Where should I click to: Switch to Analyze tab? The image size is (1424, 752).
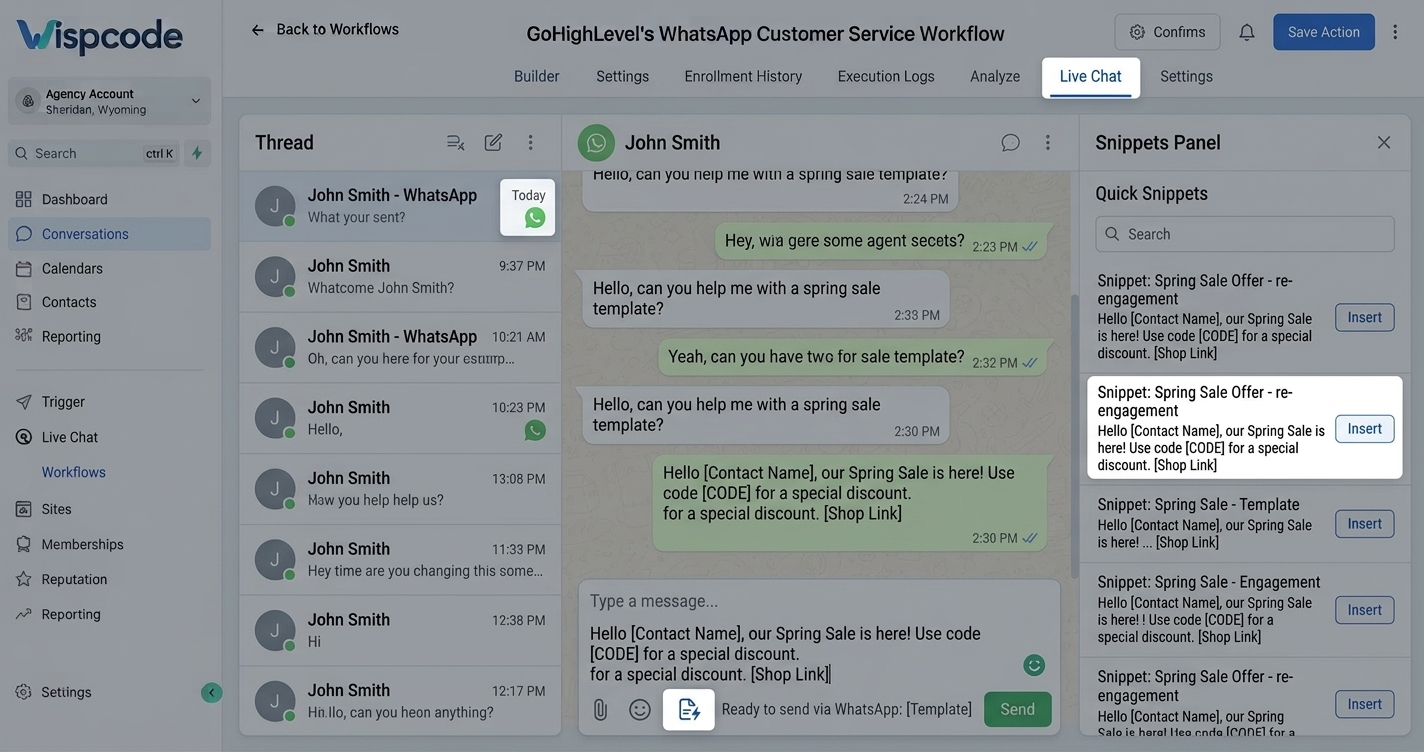pyautogui.click(x=995, y=76)
